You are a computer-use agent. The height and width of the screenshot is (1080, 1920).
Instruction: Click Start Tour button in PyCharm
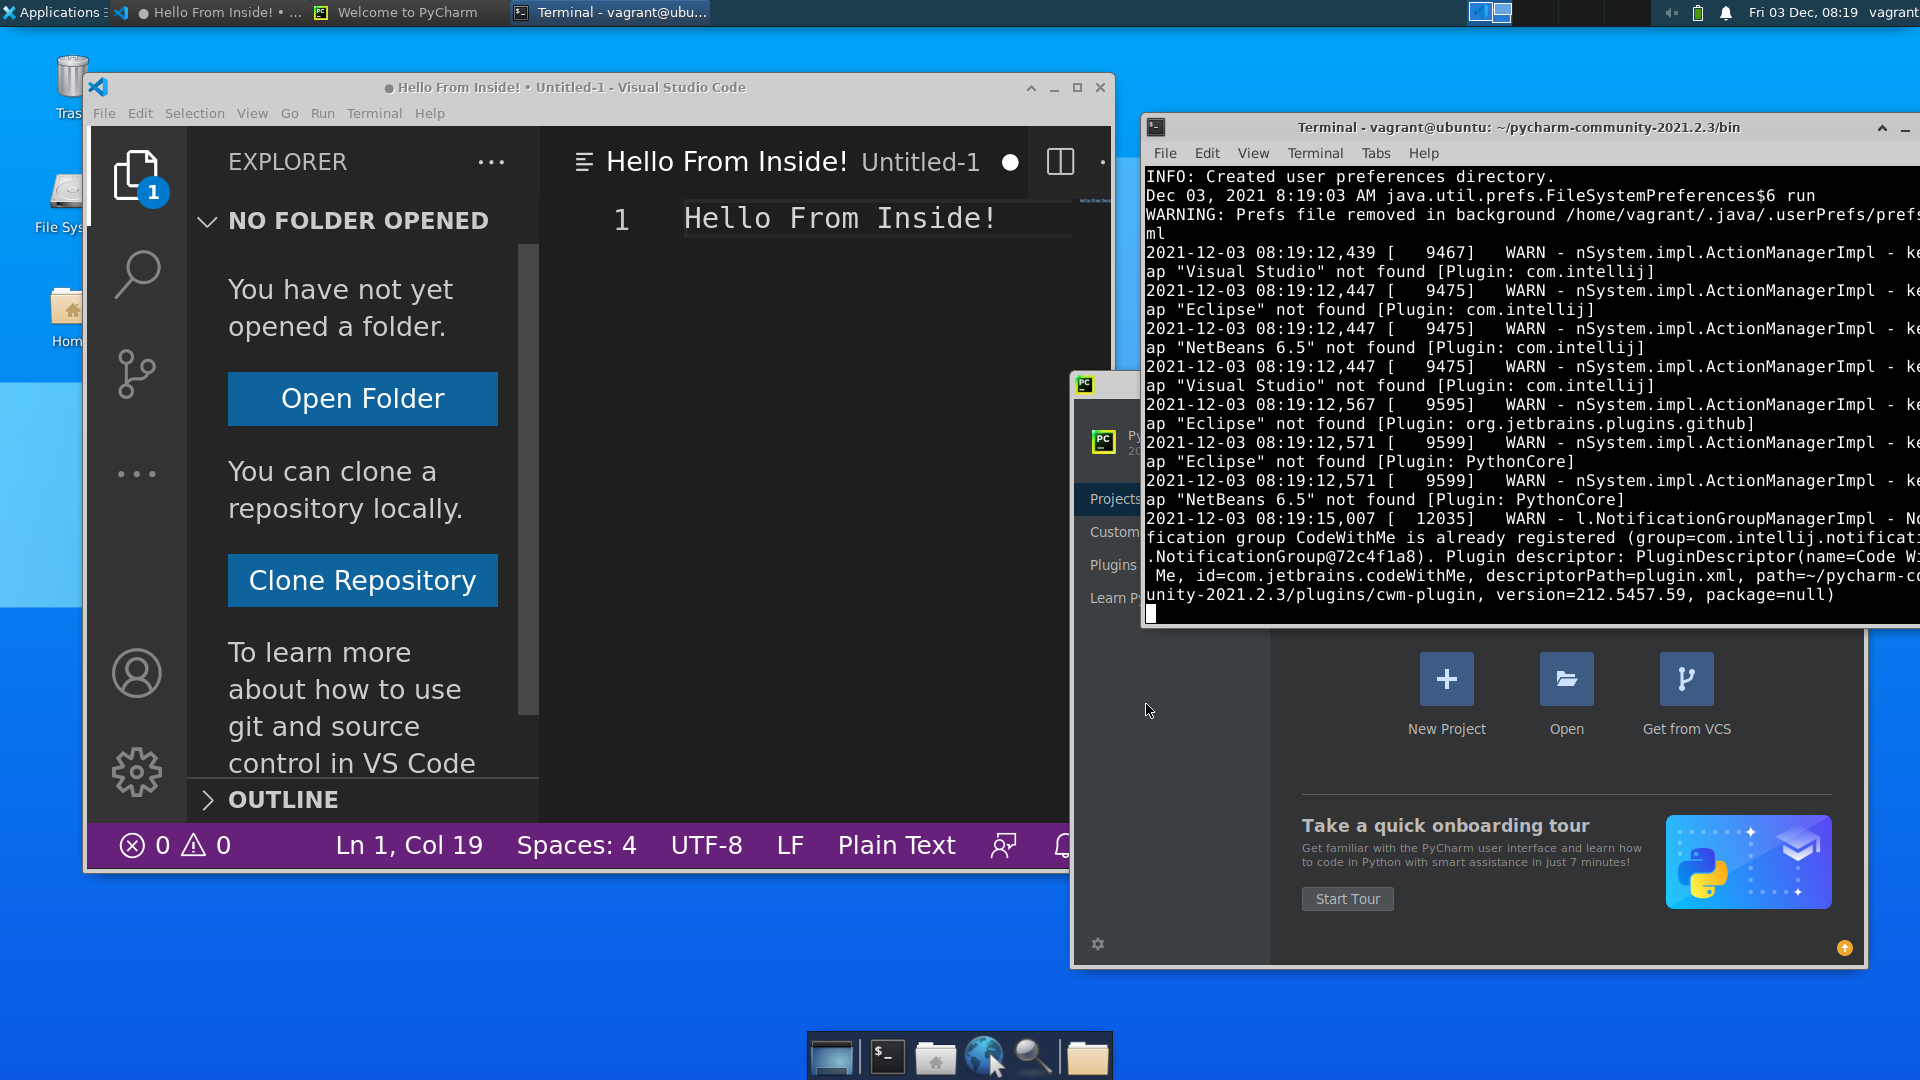(1348, 899)
